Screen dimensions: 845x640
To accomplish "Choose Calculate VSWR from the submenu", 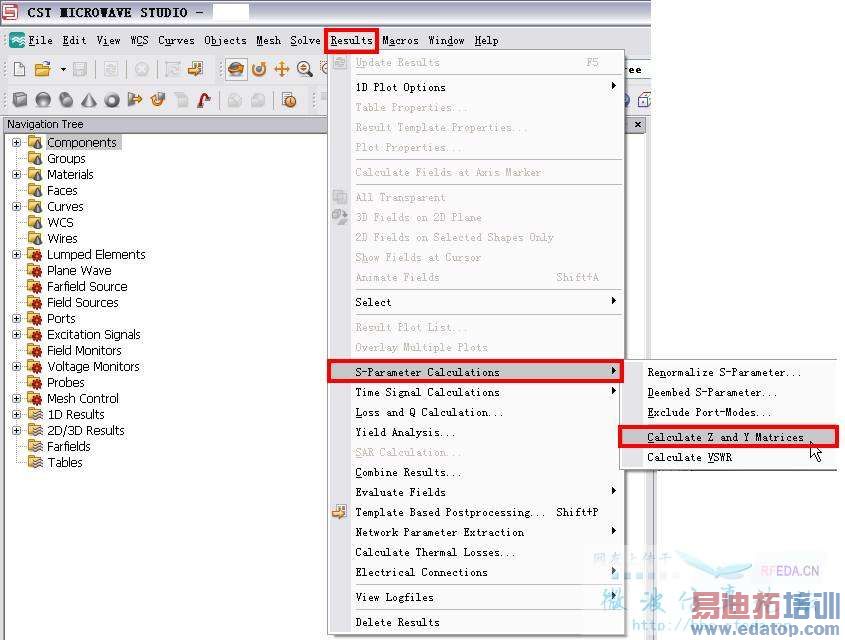I will 728,457.
